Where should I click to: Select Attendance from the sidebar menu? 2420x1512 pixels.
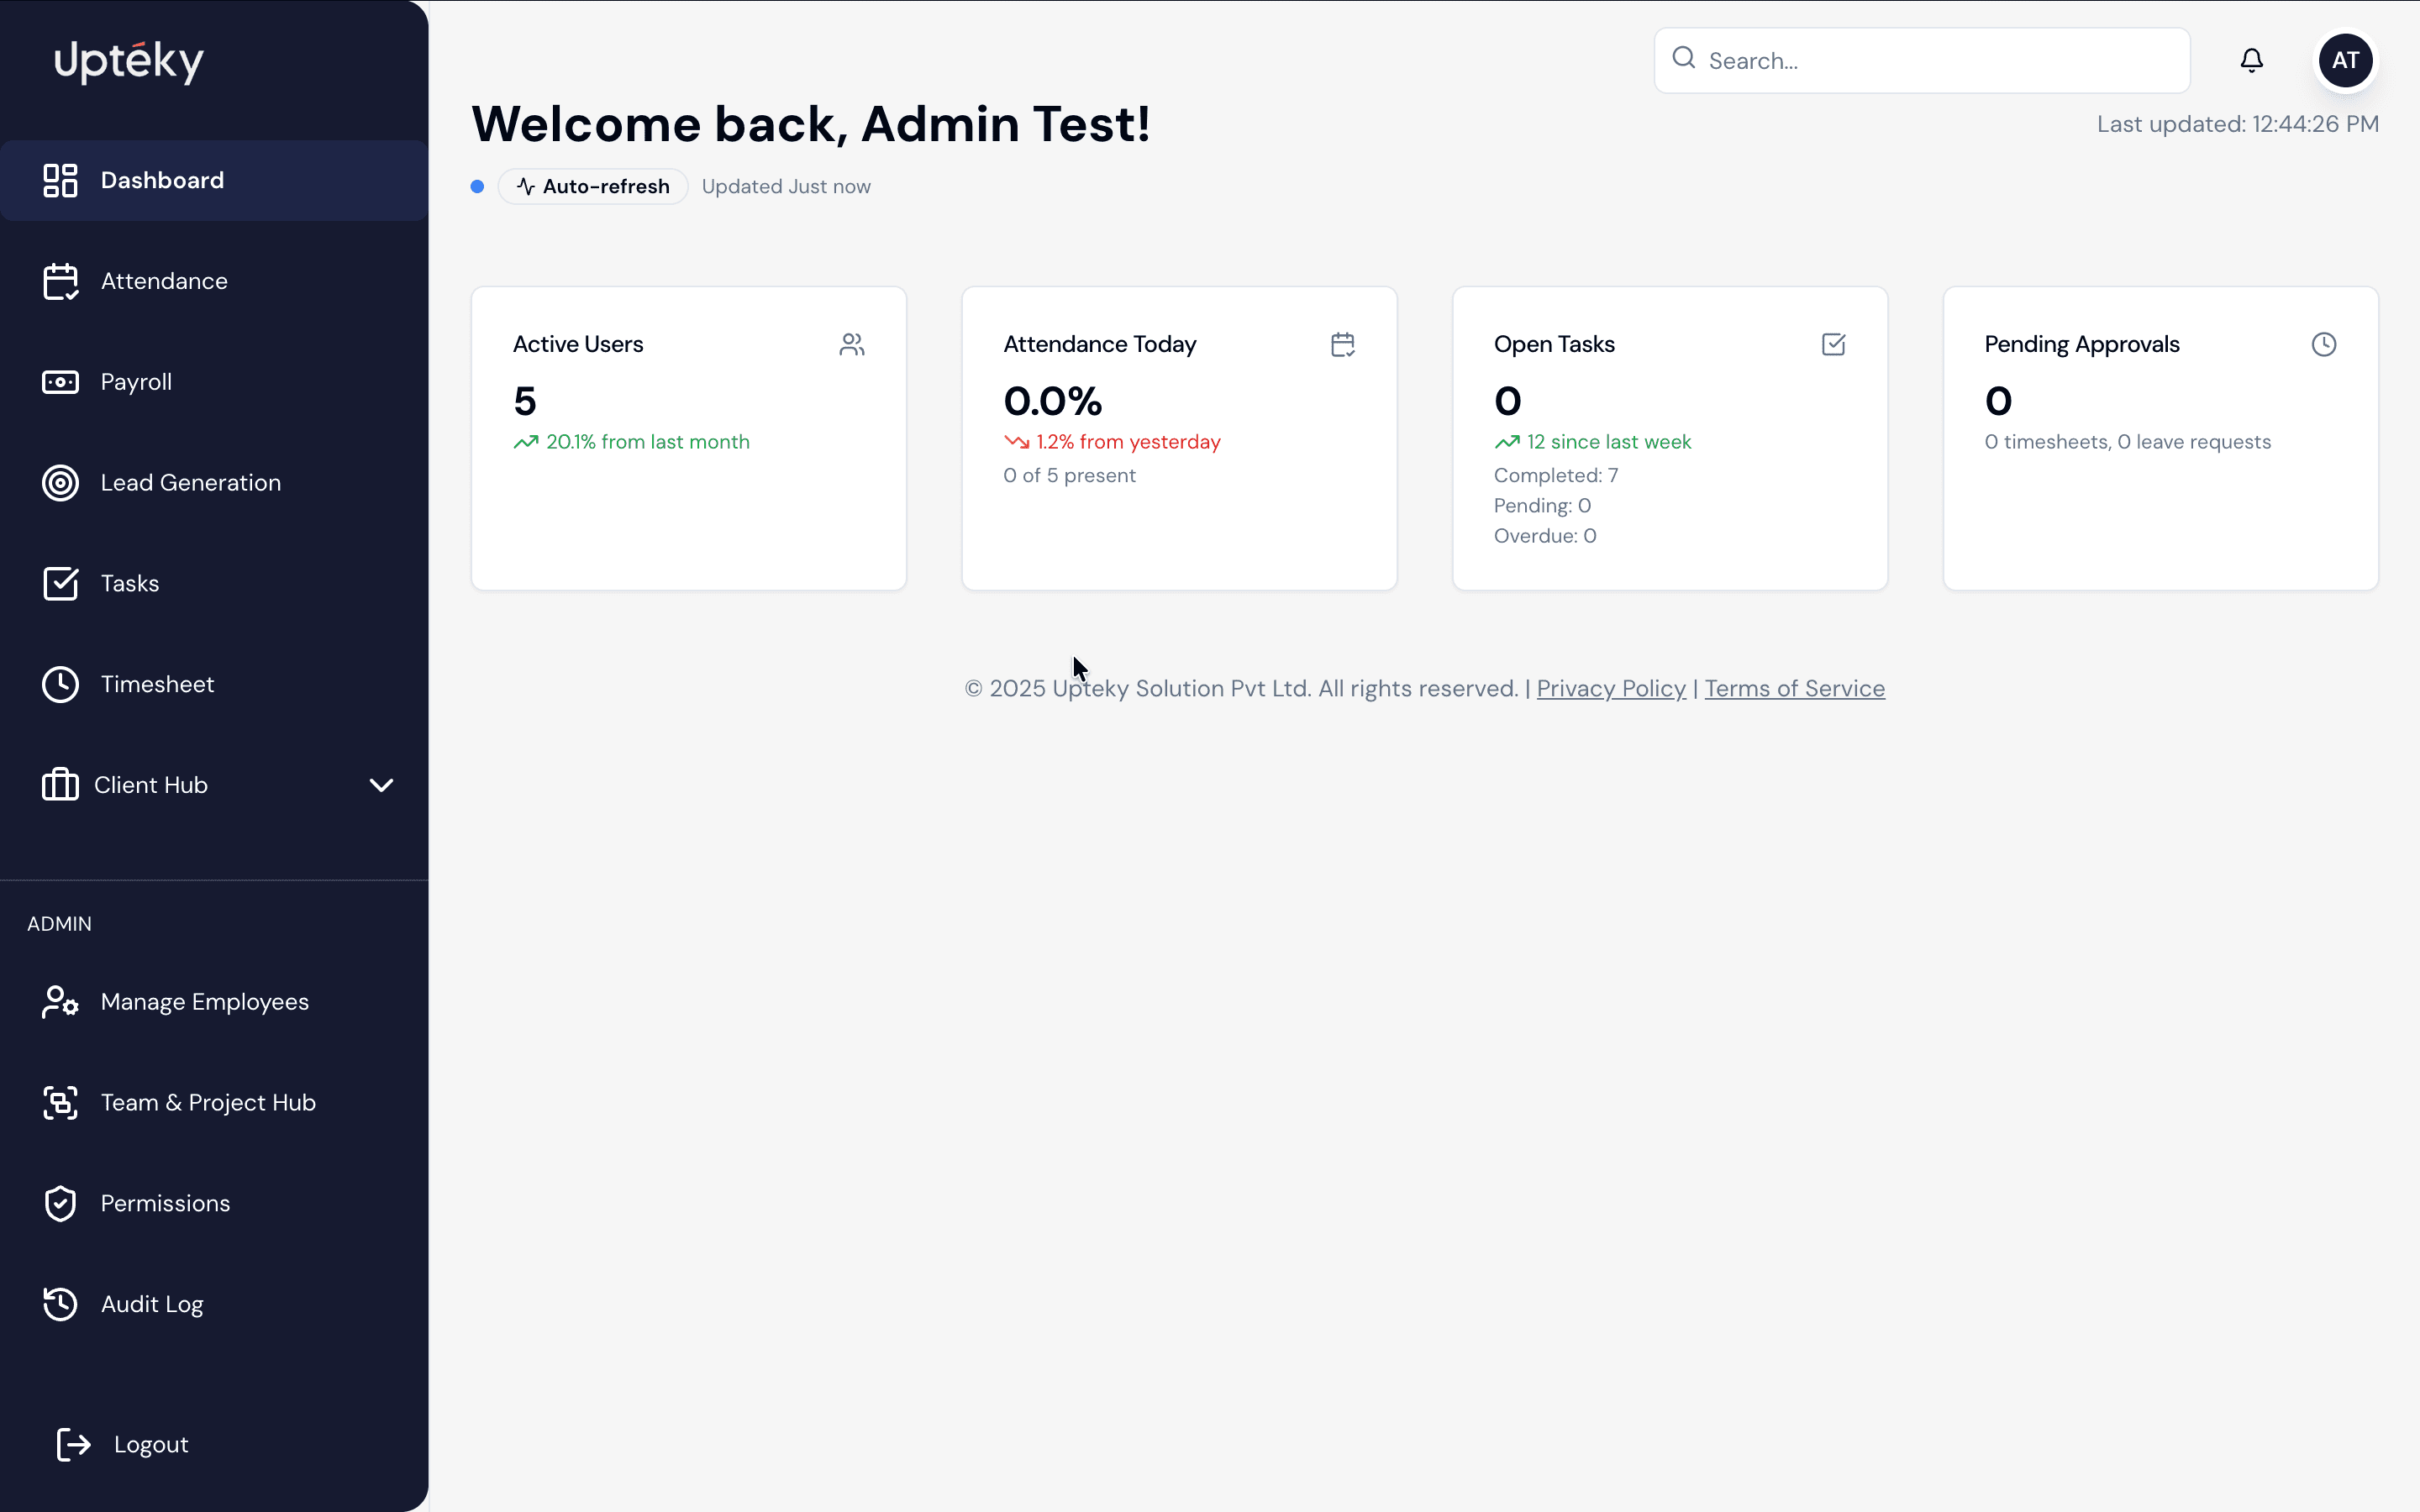click(163, 281)
